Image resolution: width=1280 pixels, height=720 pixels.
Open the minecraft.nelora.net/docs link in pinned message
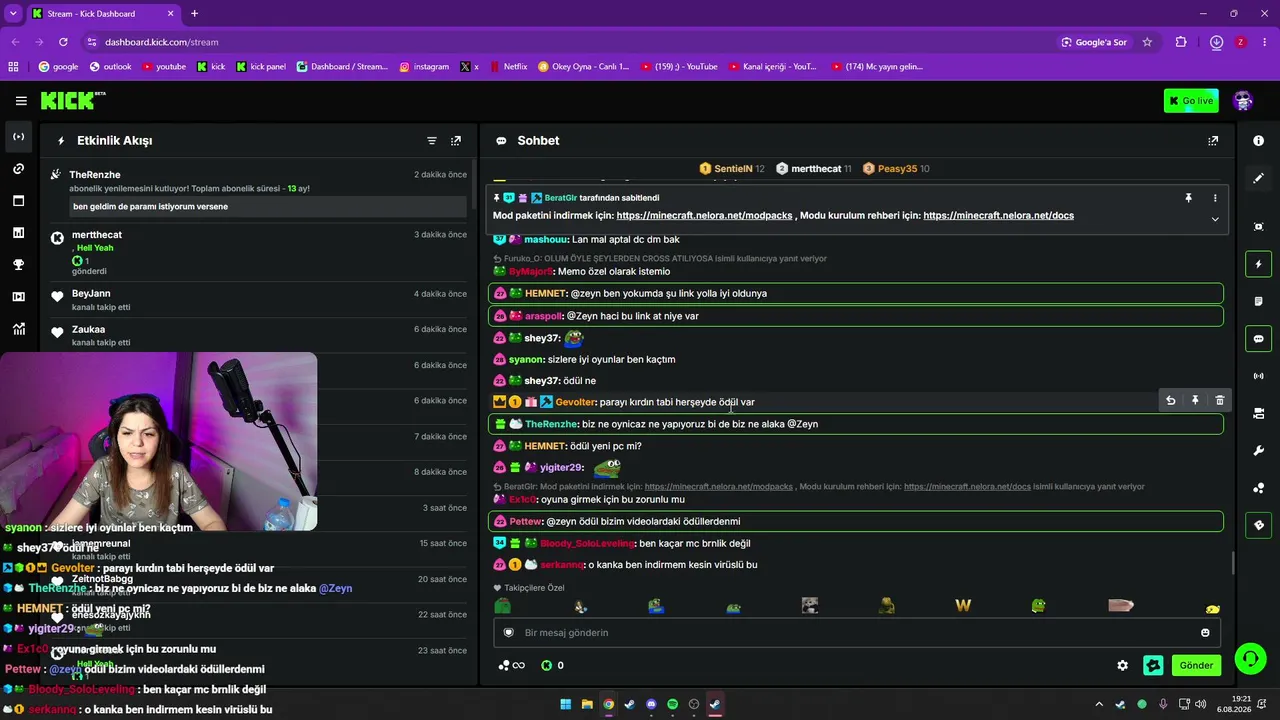(998, 216)
